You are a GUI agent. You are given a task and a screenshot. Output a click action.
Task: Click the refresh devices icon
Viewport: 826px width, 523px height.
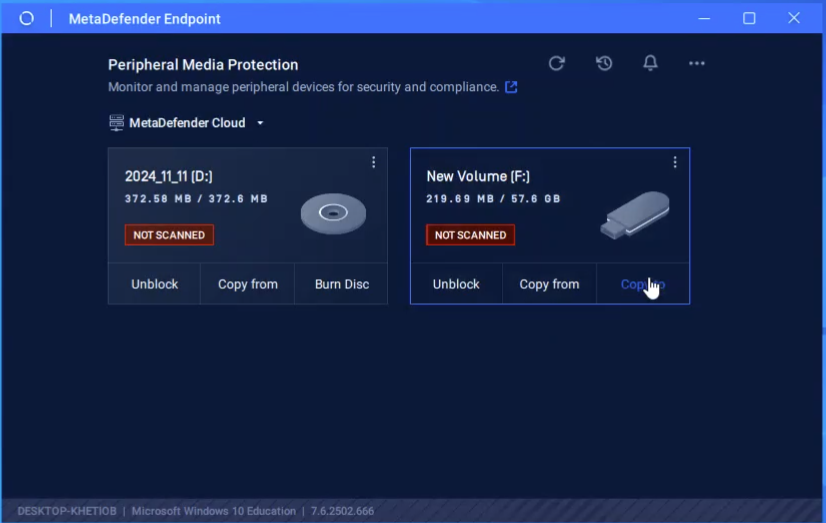tap(556, 63)
